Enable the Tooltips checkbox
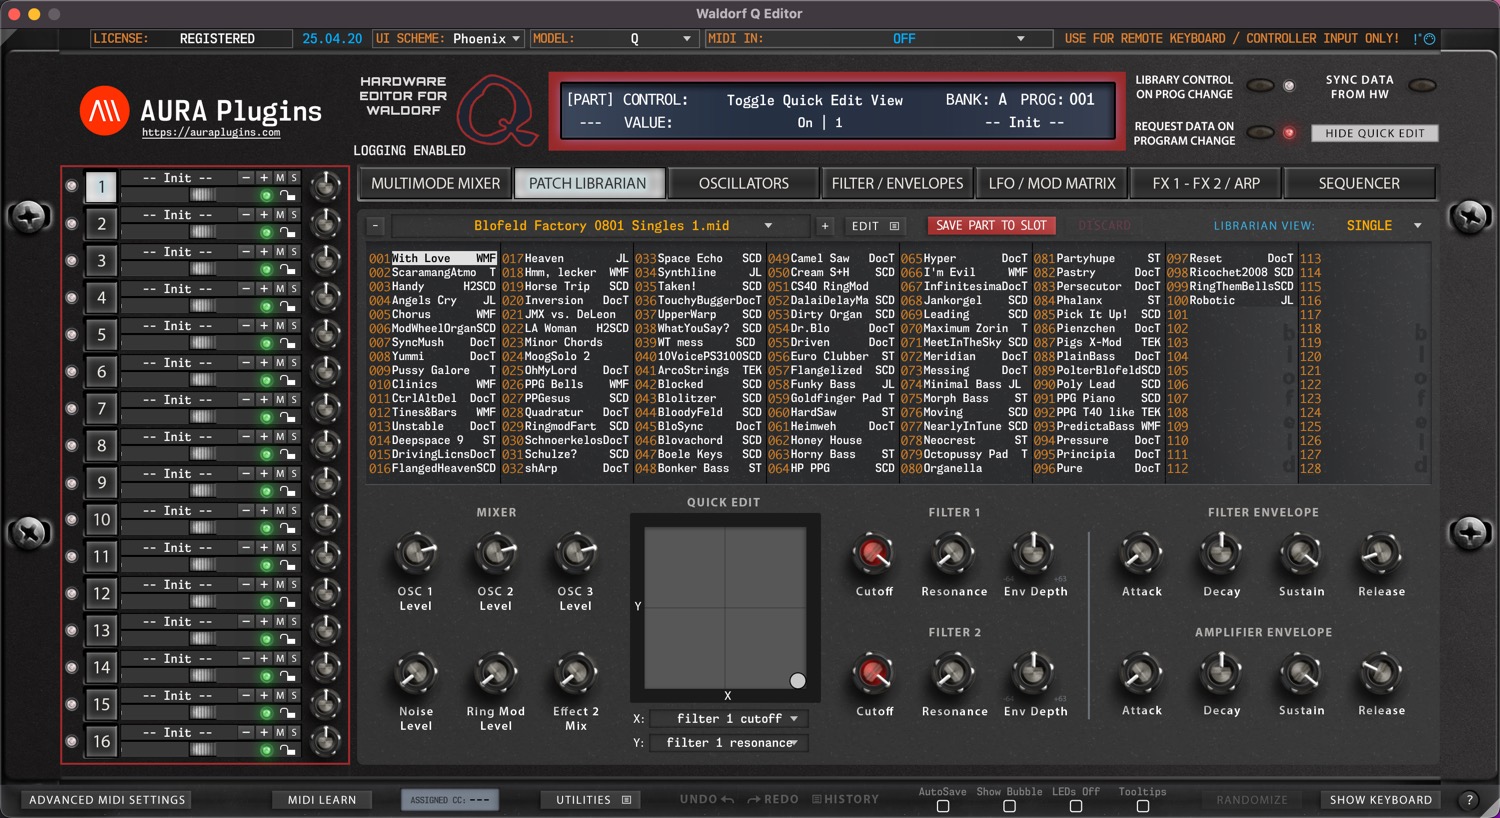 pos(1143,806)
